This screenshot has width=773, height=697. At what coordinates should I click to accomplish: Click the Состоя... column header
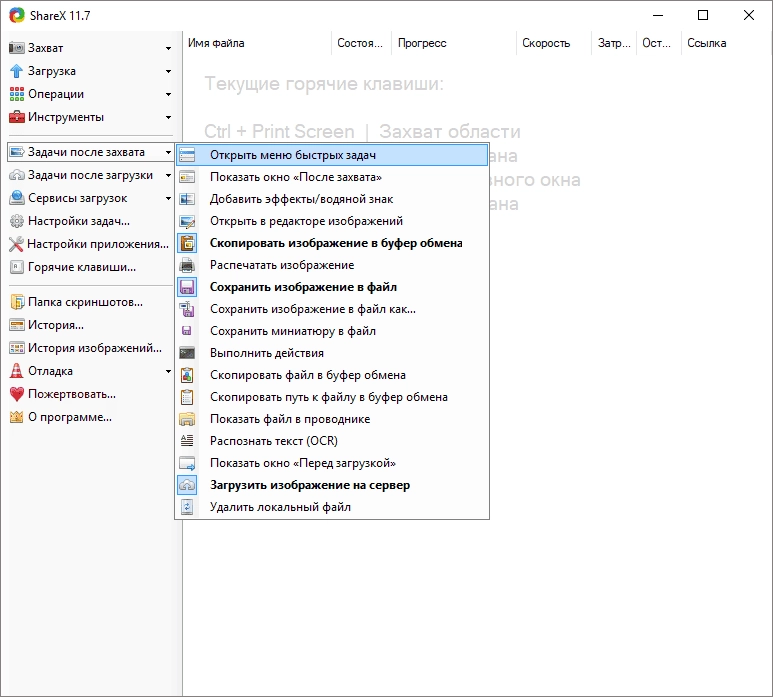[361, 43]
